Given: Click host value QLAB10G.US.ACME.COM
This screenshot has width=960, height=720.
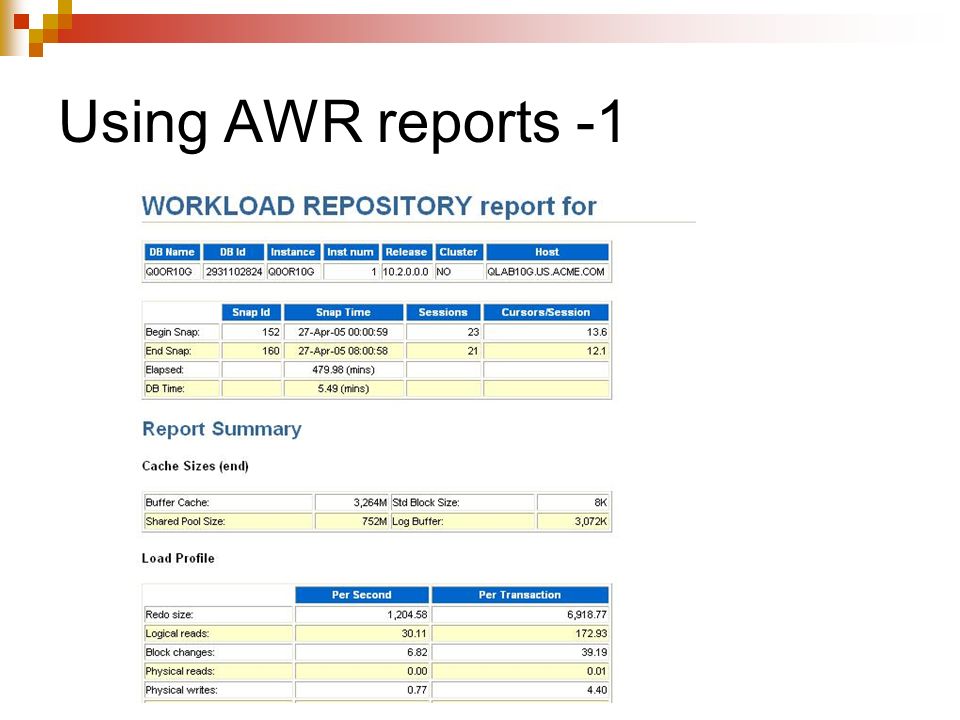Looking at the screenshot, I should 546,272.
